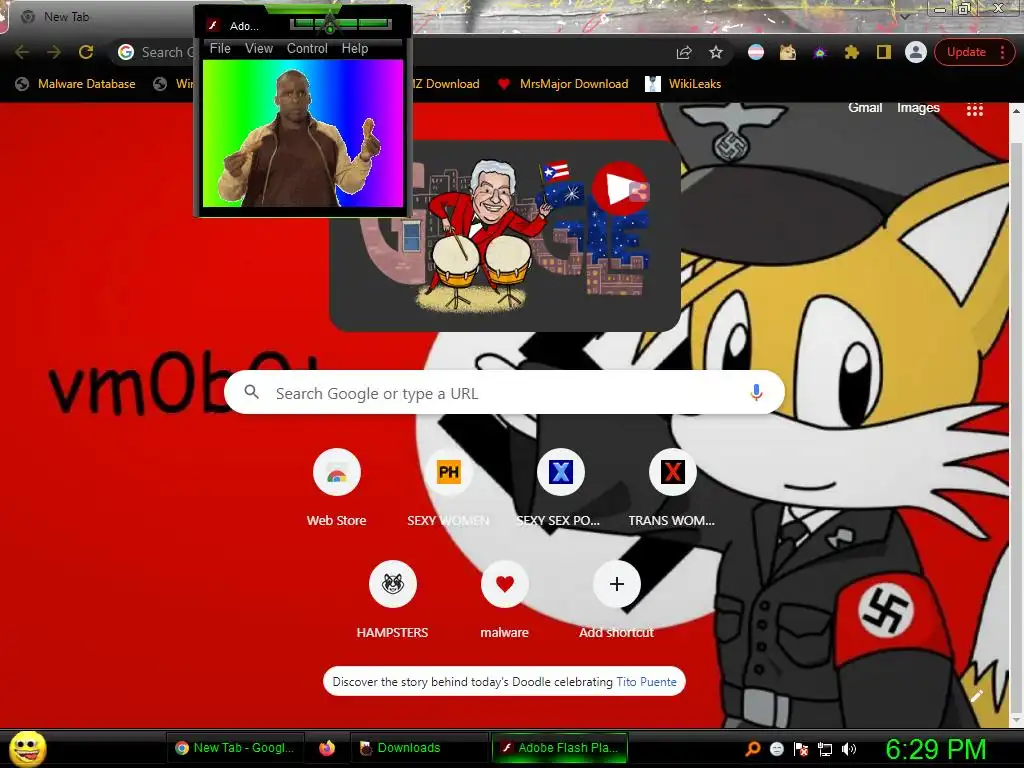Open the tab search chevron dropdown
Image resolution: width=1024 pixels, height=768 pixels.
tap(904, 15)
